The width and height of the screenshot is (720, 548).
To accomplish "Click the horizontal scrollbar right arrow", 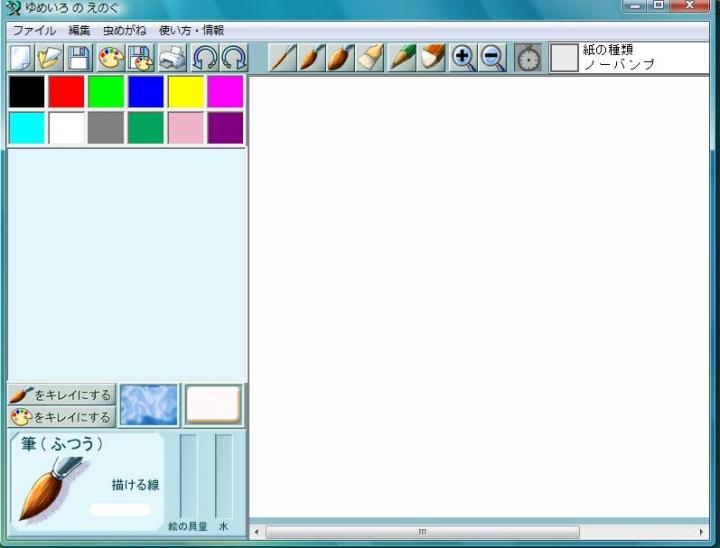I will coord(702,532).
